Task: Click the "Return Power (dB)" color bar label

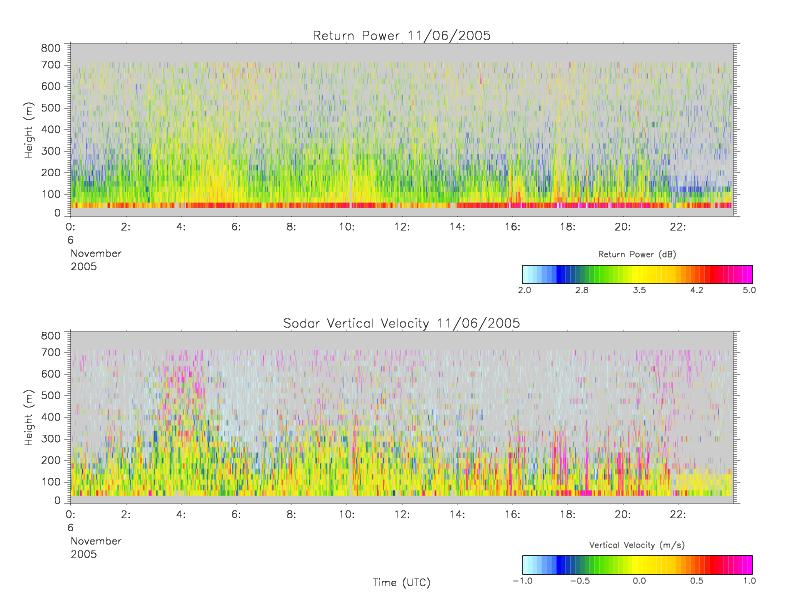Action: tap(637, 254)
